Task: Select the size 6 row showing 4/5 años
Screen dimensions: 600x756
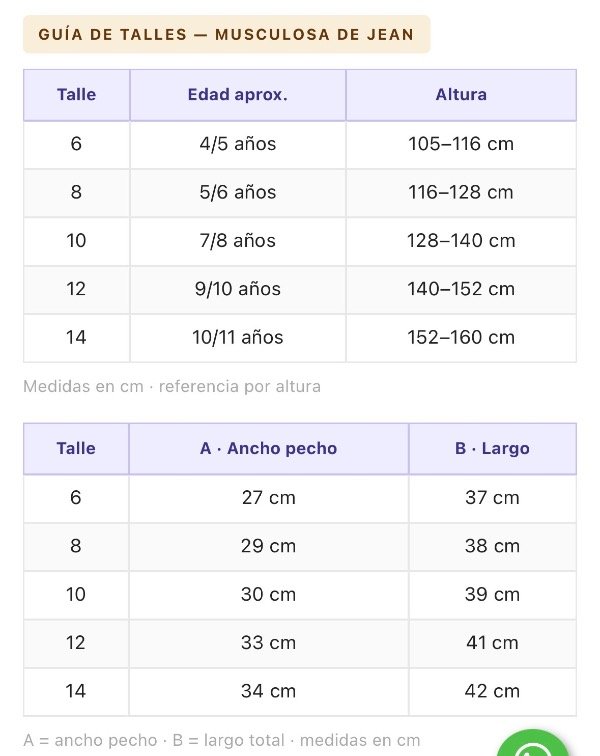Action: click(300, 145)
